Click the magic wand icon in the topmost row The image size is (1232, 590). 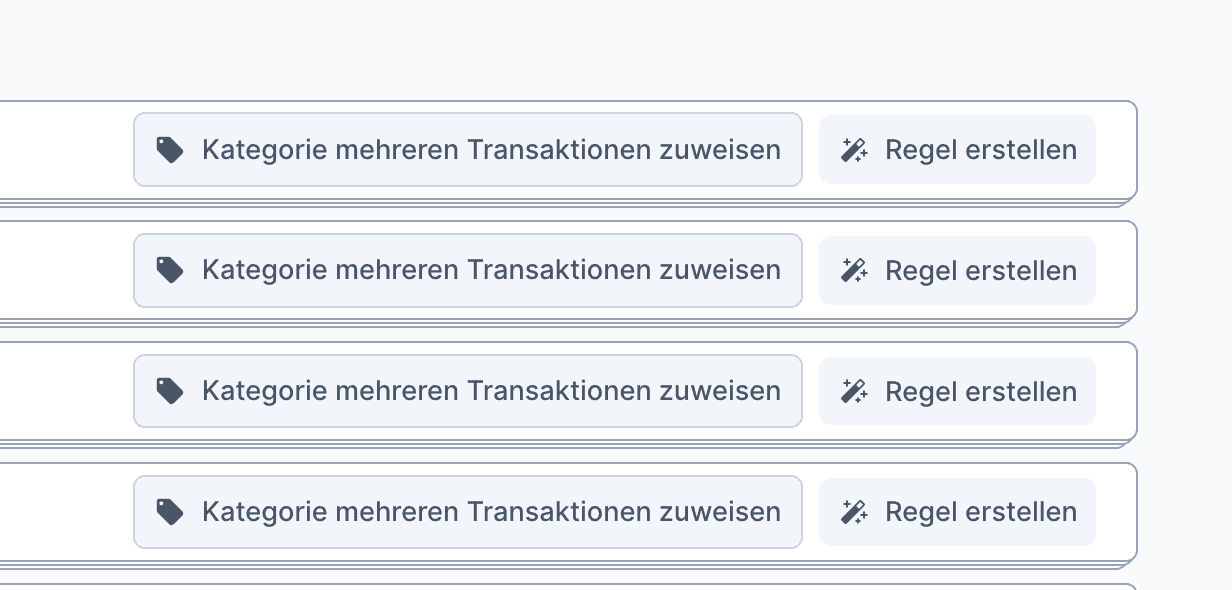pyautogui.click(x=853, y=150)
